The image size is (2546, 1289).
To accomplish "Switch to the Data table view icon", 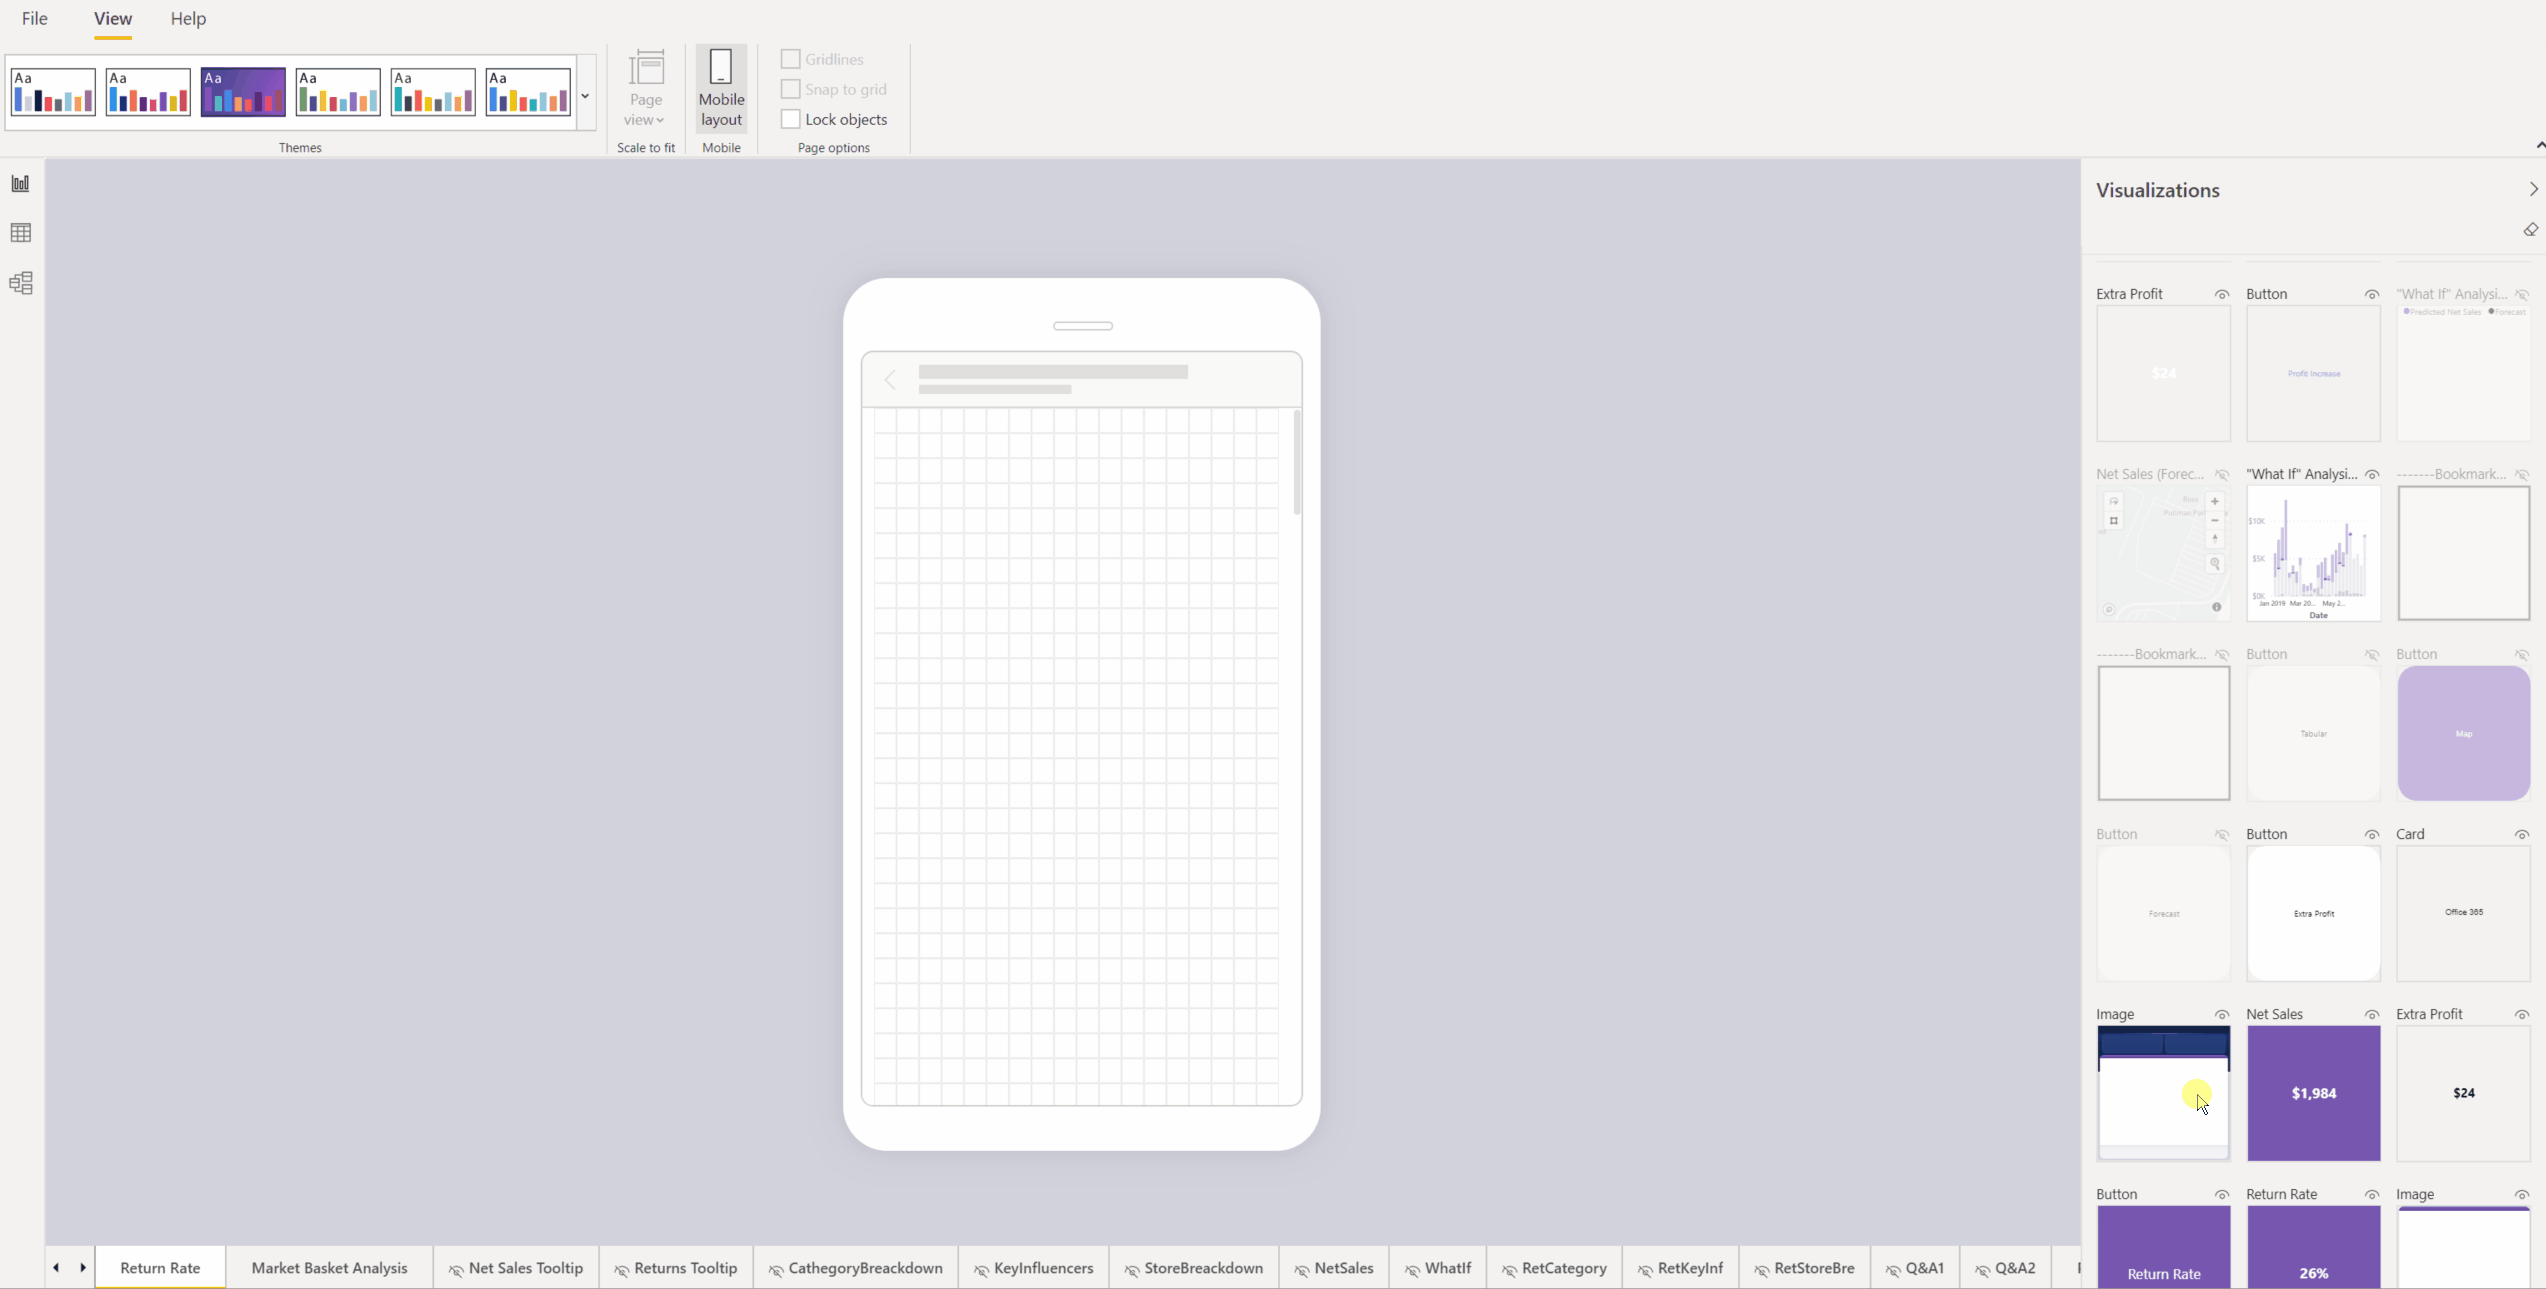I will click(x=20, y=233).
